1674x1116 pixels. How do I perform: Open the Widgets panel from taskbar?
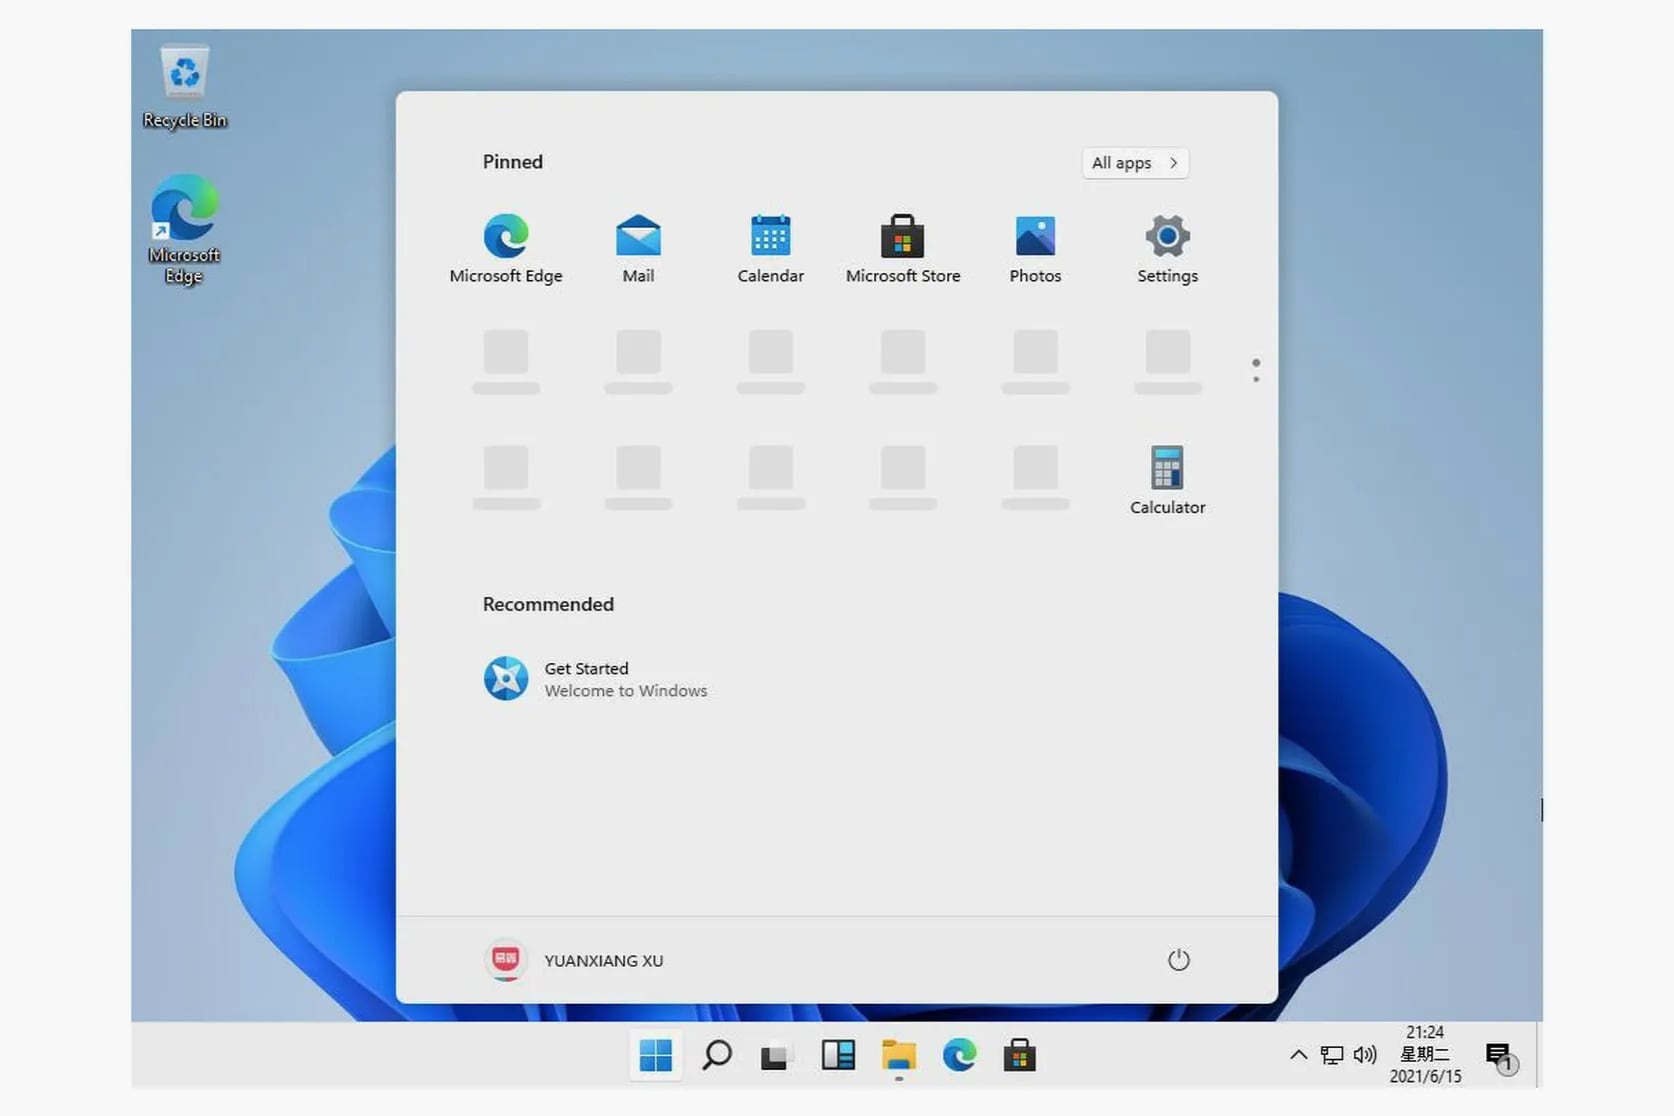(x=838, y=1055)
